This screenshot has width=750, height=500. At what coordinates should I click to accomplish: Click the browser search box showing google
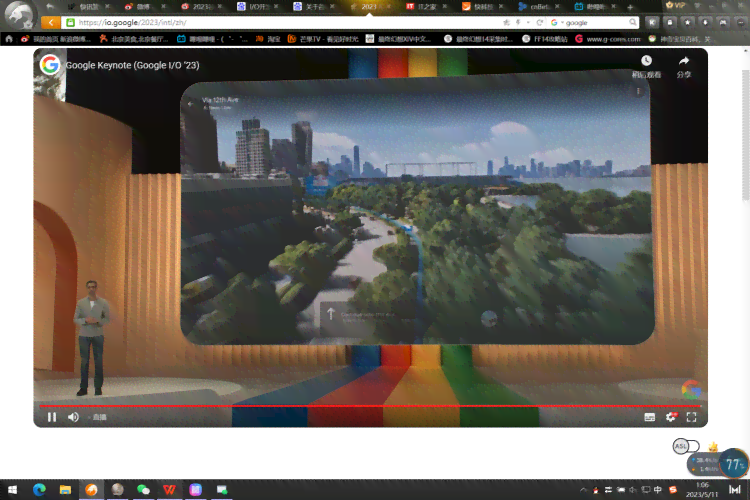click(x=597, y=22)
